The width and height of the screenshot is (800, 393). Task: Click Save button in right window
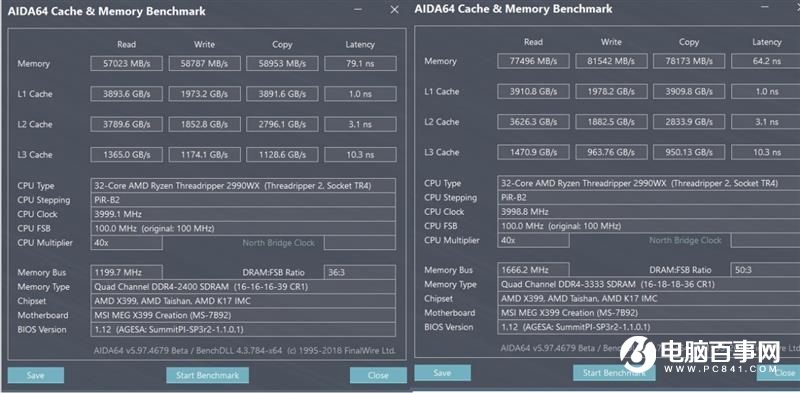[x=442, y=373]
